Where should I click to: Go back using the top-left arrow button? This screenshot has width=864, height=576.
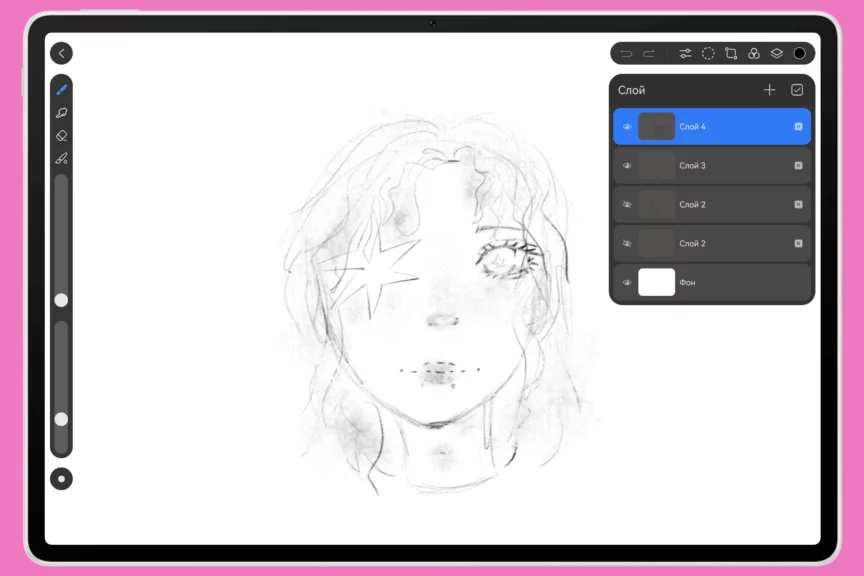[x=61, y=53]
